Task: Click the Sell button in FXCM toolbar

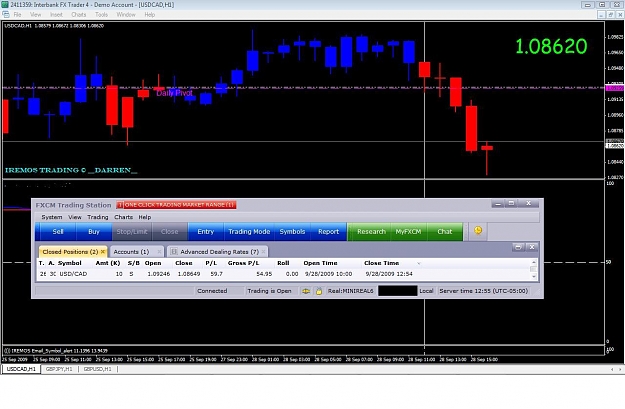Action: coord(58,232)
